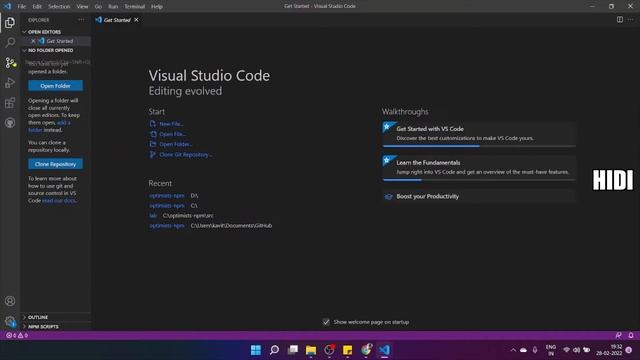The height and width of the screenshot is (360, 640).
Task: Click the VS Code taskbar icon
Action: point(384,350)
